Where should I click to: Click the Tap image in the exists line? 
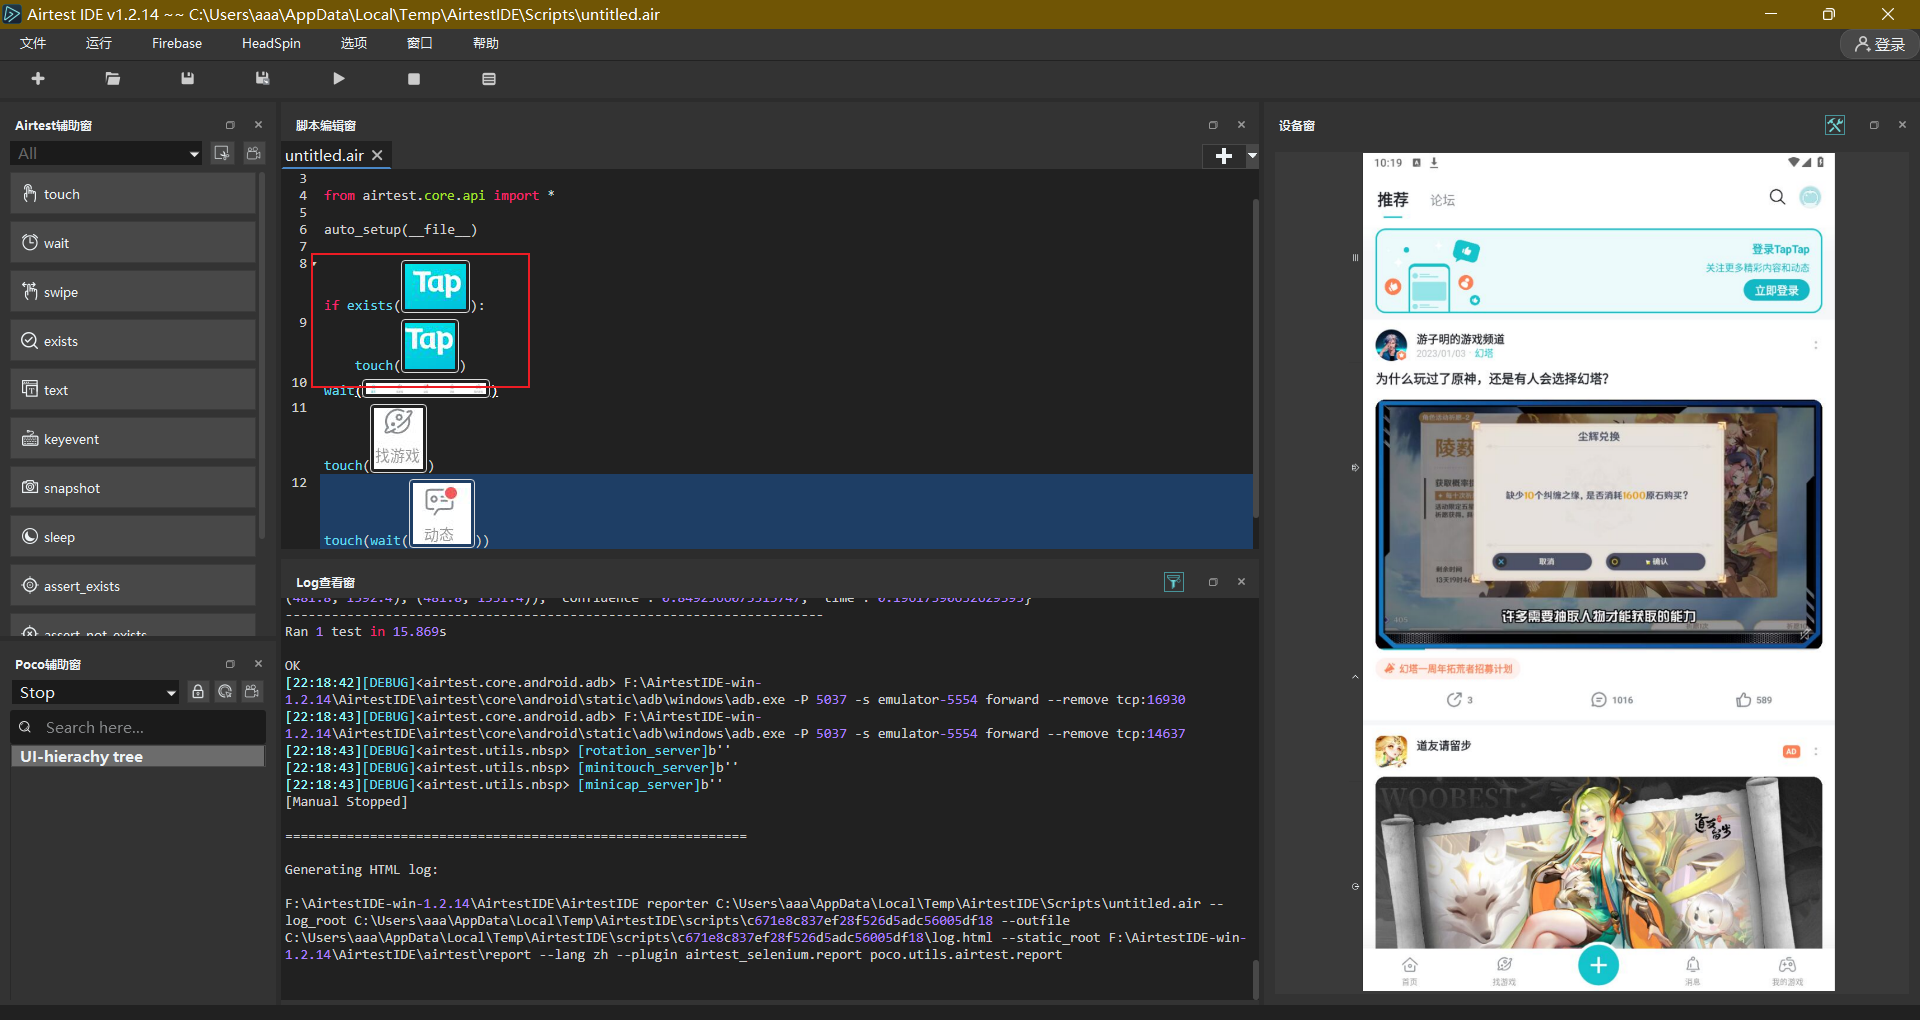(x=436, y=285)
